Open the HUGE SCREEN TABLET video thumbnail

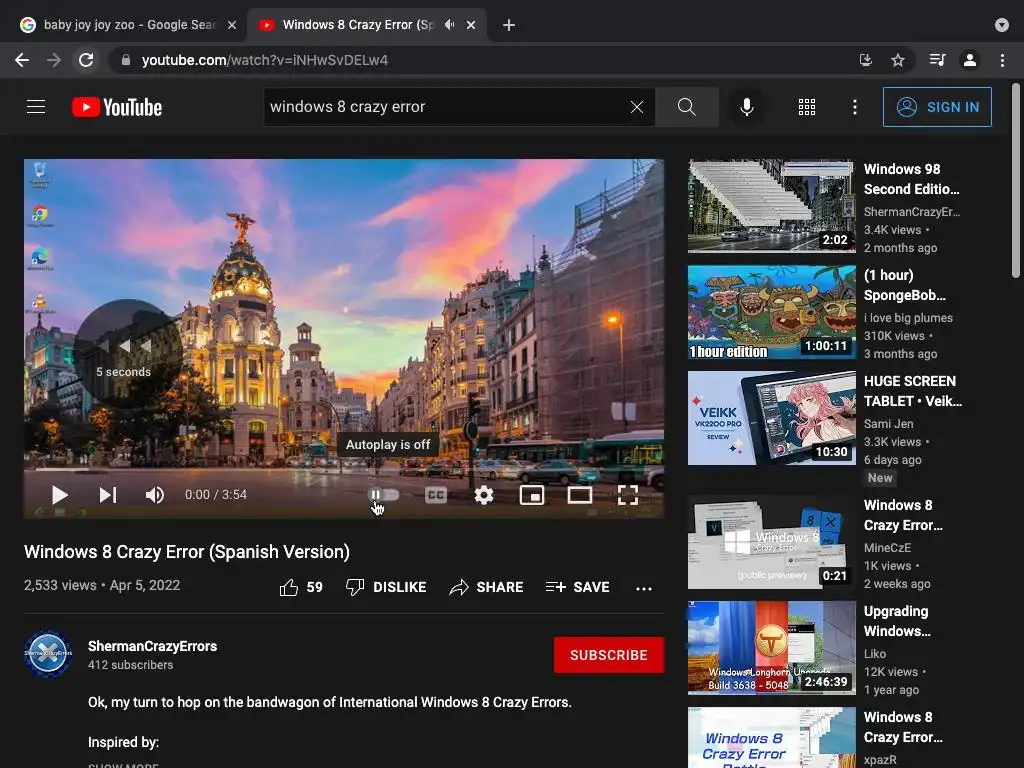(x=771, y=418)
